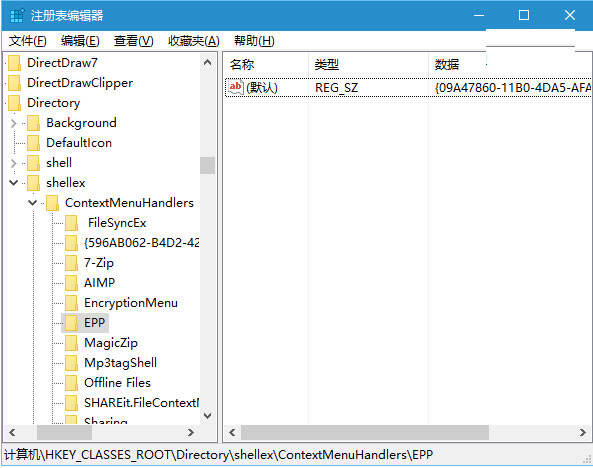
Task: Click the AIMP key folder icon
Action: point(71,283)
